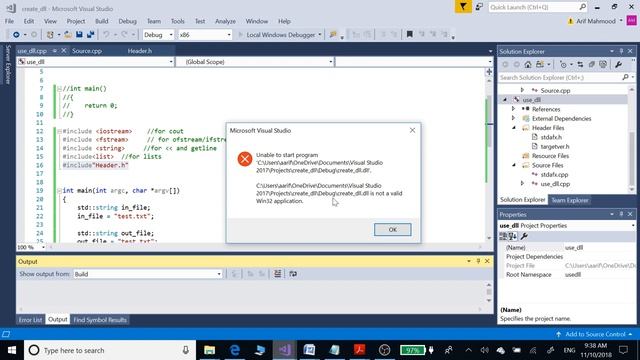Open the Local Windows Debugger dropdown arrow

click(x=320, y=35)
